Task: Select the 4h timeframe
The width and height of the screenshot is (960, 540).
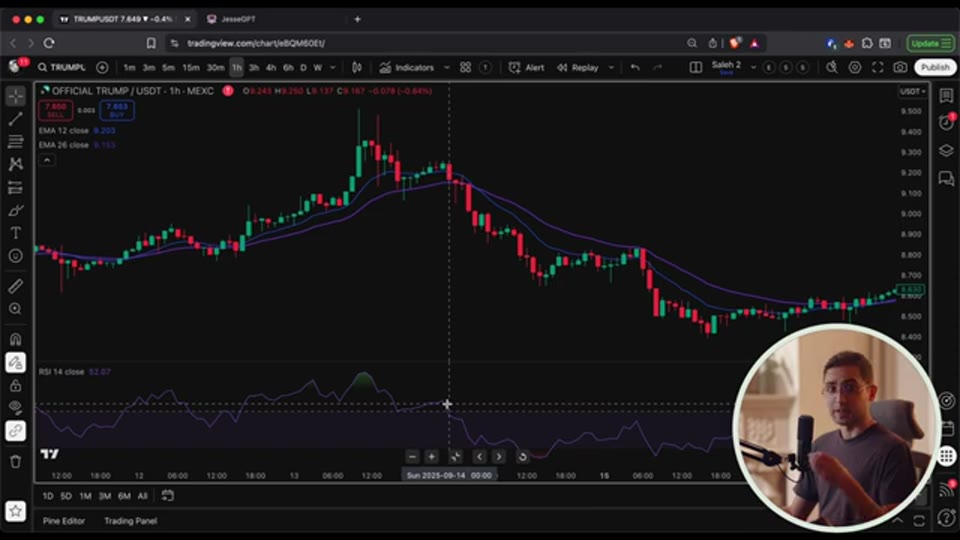Action: click(x=271, y=67)
